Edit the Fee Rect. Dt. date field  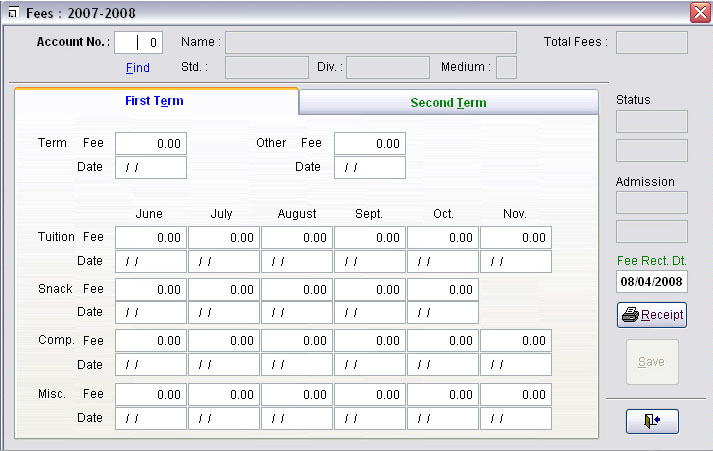point(651,282)
